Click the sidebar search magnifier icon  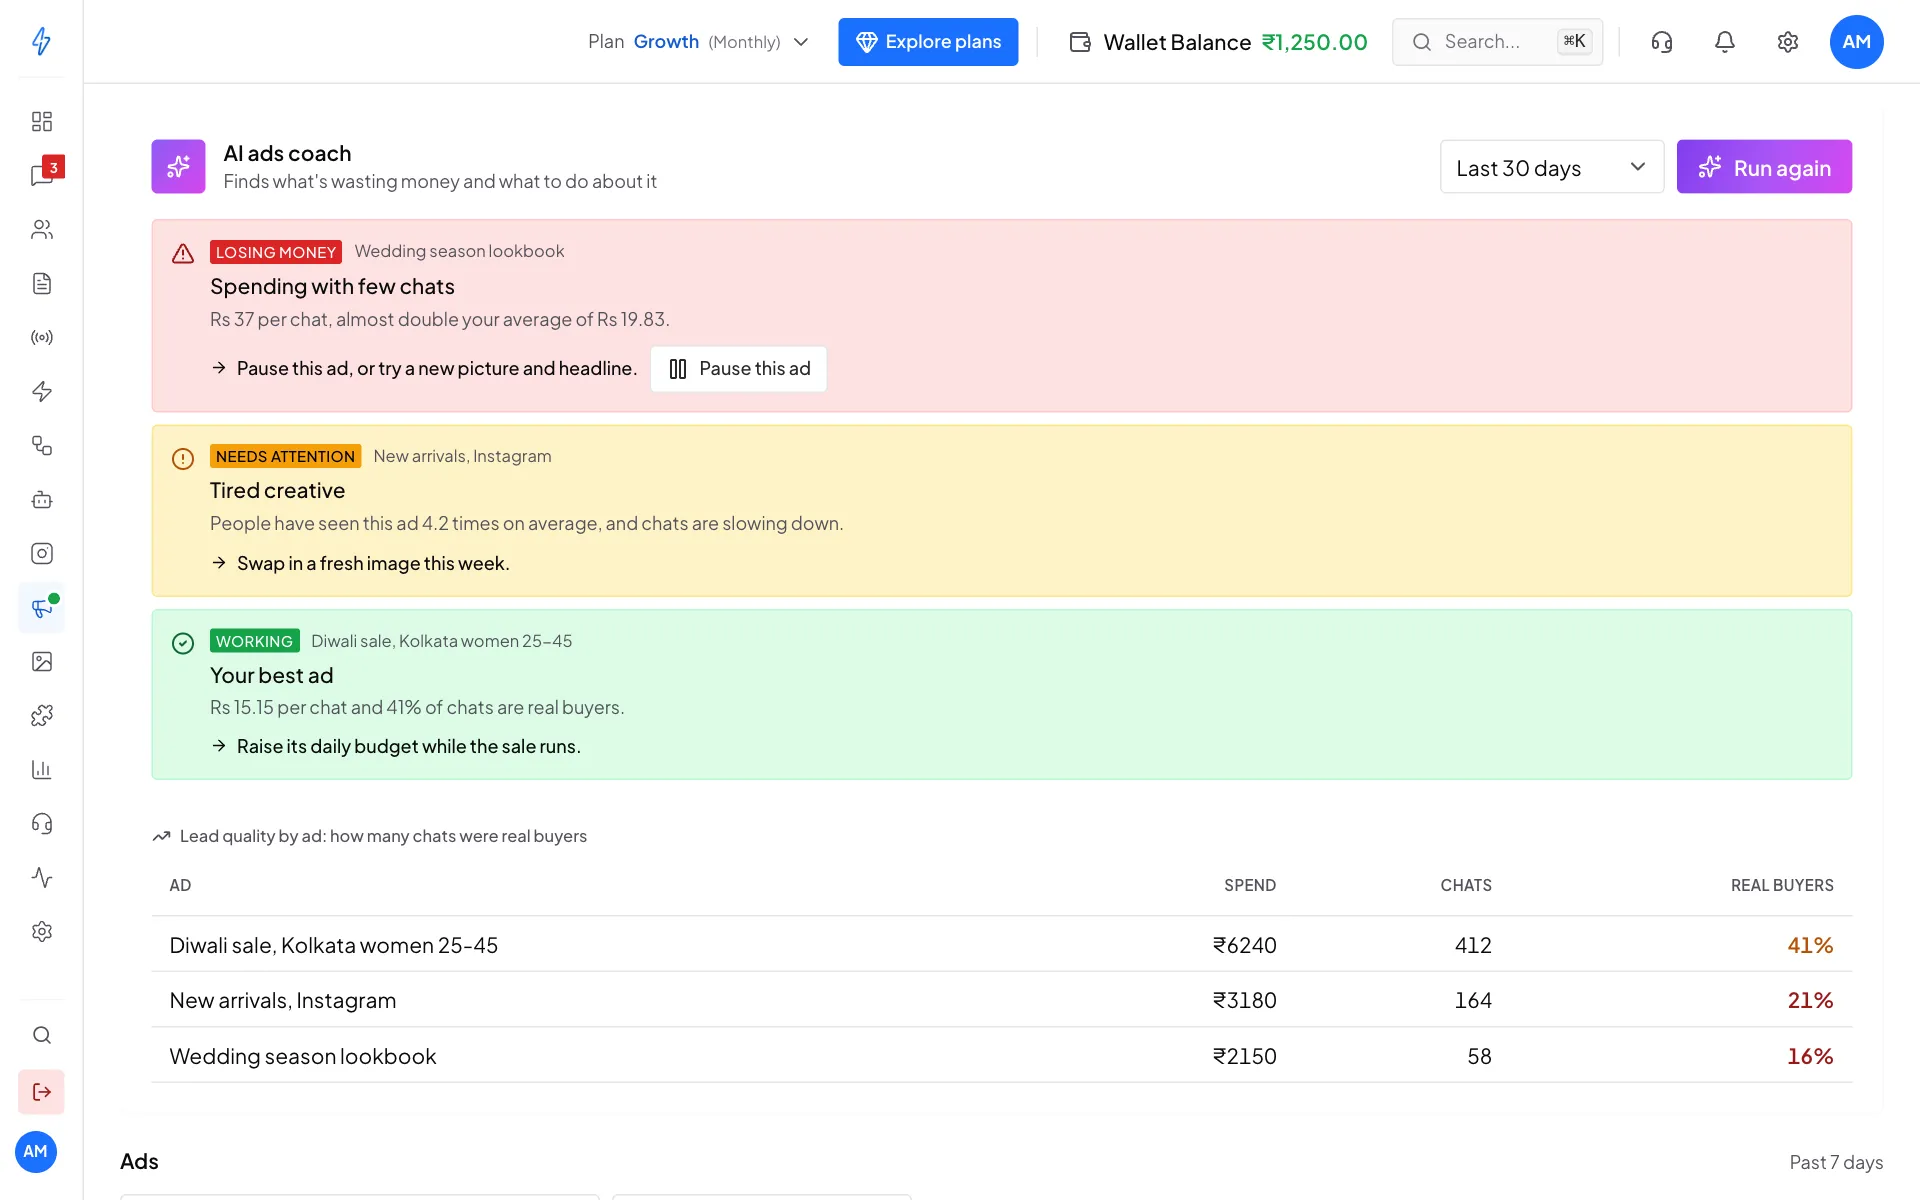coord(41,1035)
